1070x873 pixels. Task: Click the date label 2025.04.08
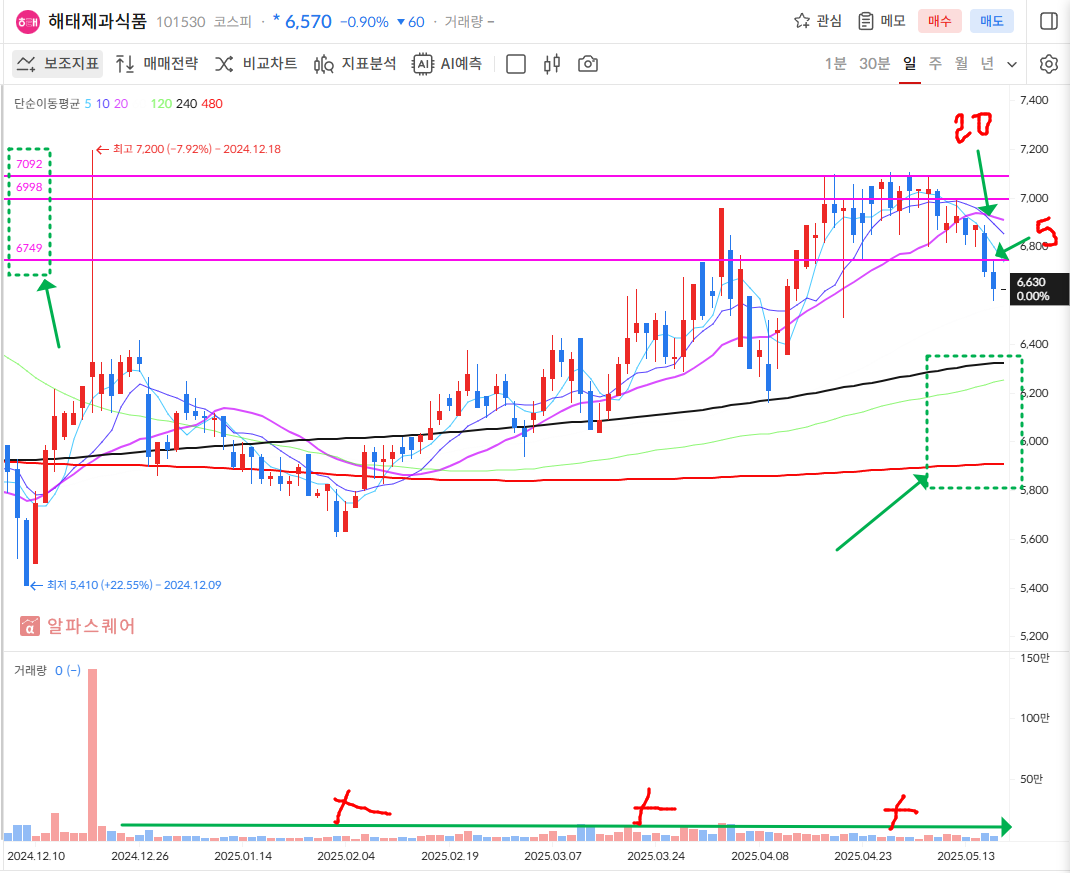click(x=760, y=856)
